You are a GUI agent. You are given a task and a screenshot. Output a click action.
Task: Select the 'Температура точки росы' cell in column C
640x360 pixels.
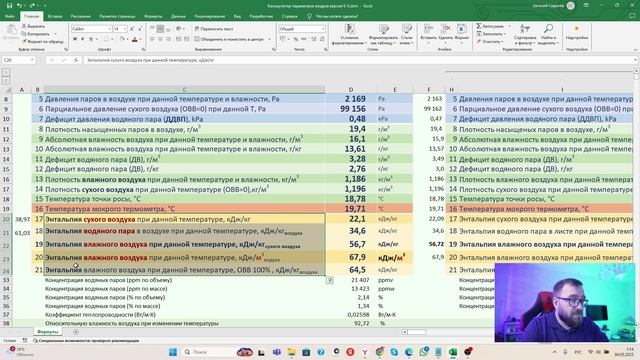point(184,199)
